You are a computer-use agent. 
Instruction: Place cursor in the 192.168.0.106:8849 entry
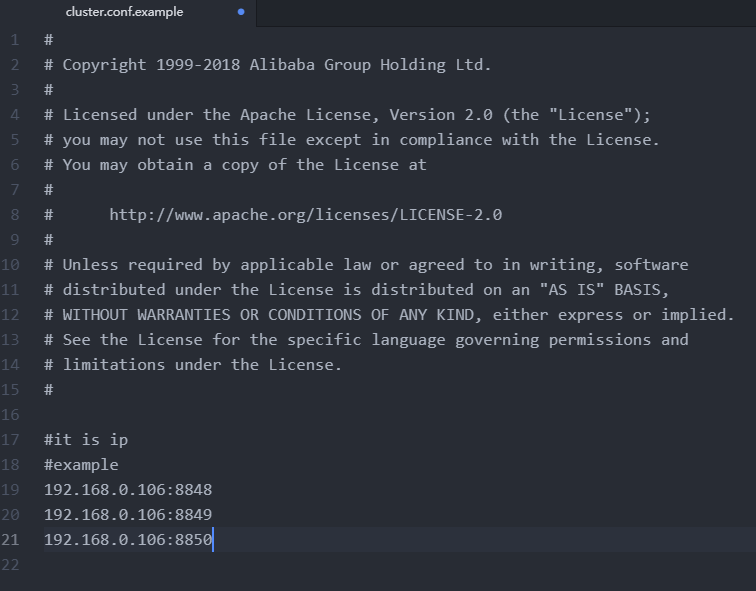coord(128,515)
